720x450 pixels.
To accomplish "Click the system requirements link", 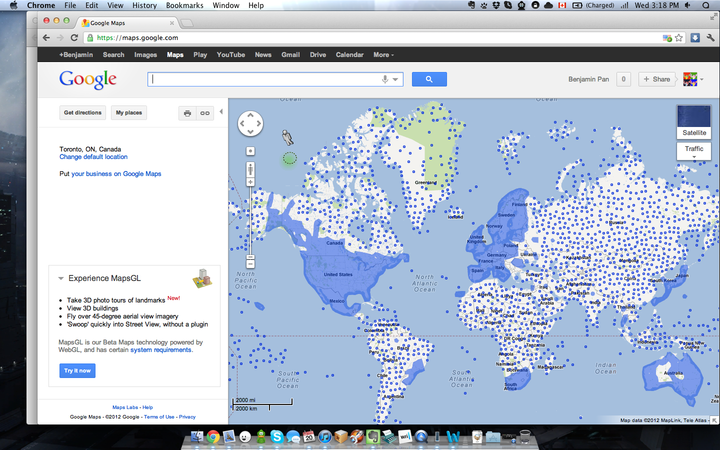I will pyautogui.click(x=161, y=350).
